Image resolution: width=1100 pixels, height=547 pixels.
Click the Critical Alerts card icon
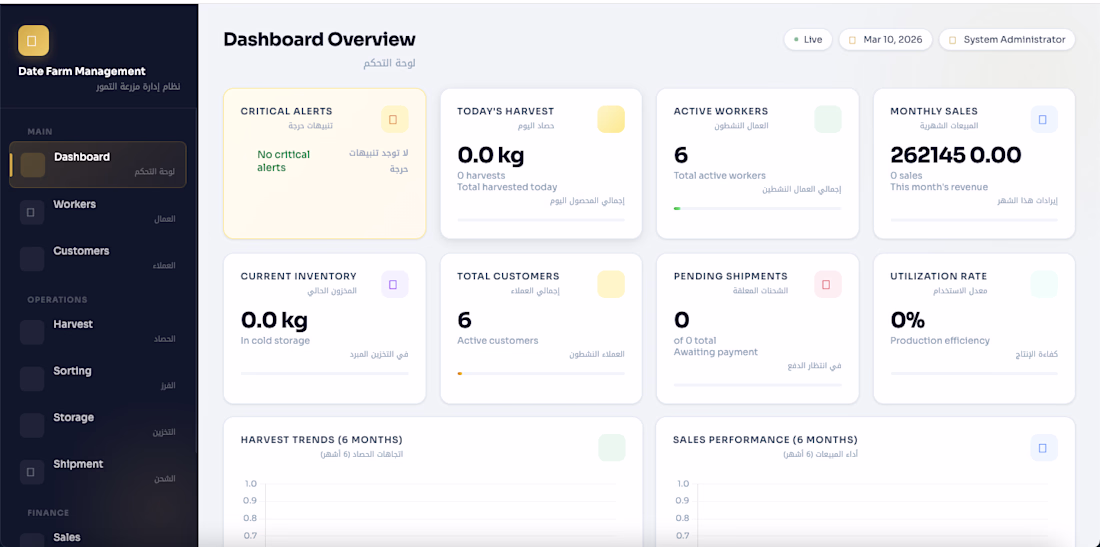394,119
